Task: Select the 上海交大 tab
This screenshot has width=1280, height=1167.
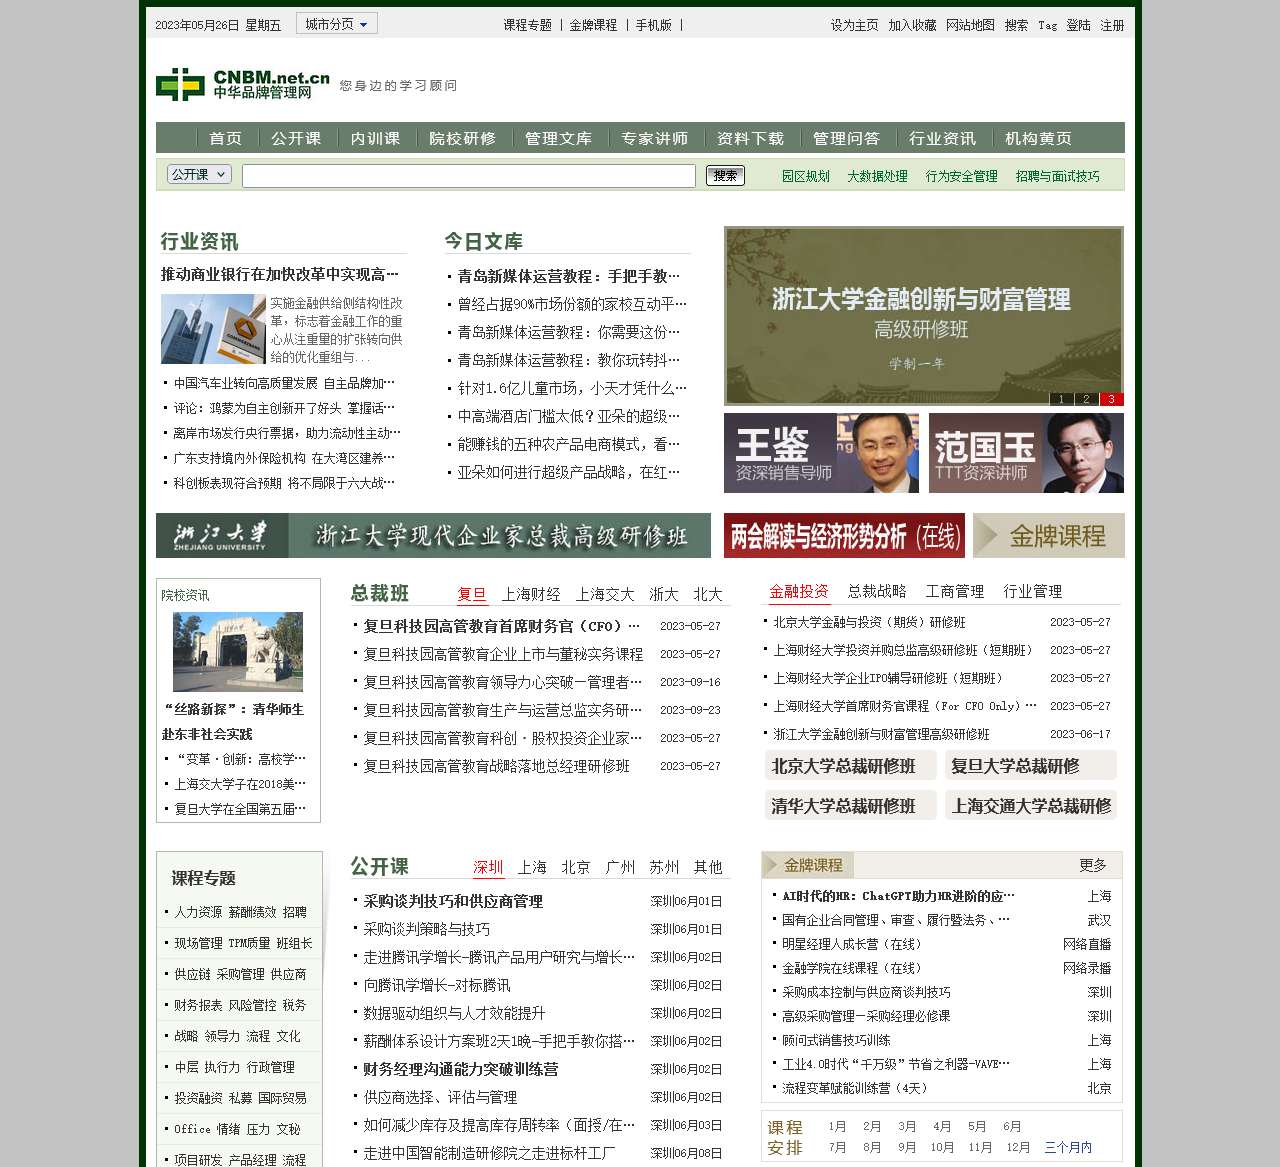Action: click(x=605, y=594)
